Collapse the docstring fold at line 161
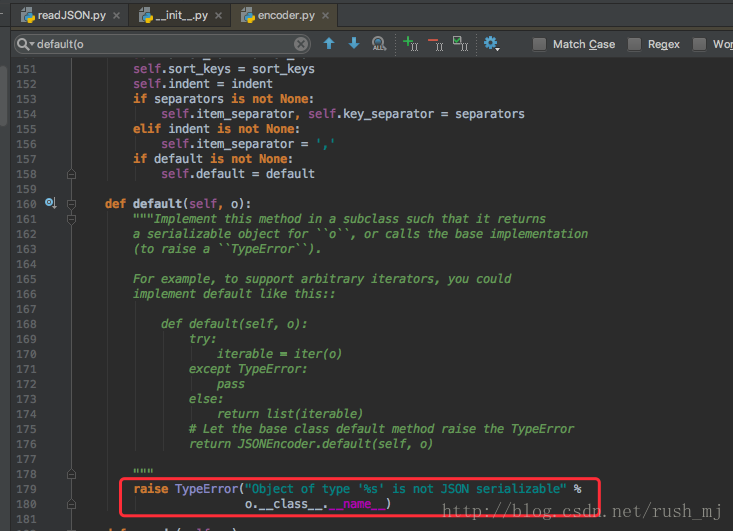 (72, 219)
